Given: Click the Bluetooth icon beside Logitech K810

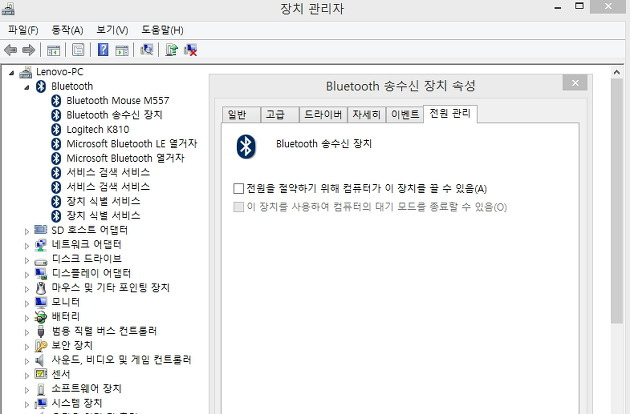Looking at the screenshot, I should point(56,129).
